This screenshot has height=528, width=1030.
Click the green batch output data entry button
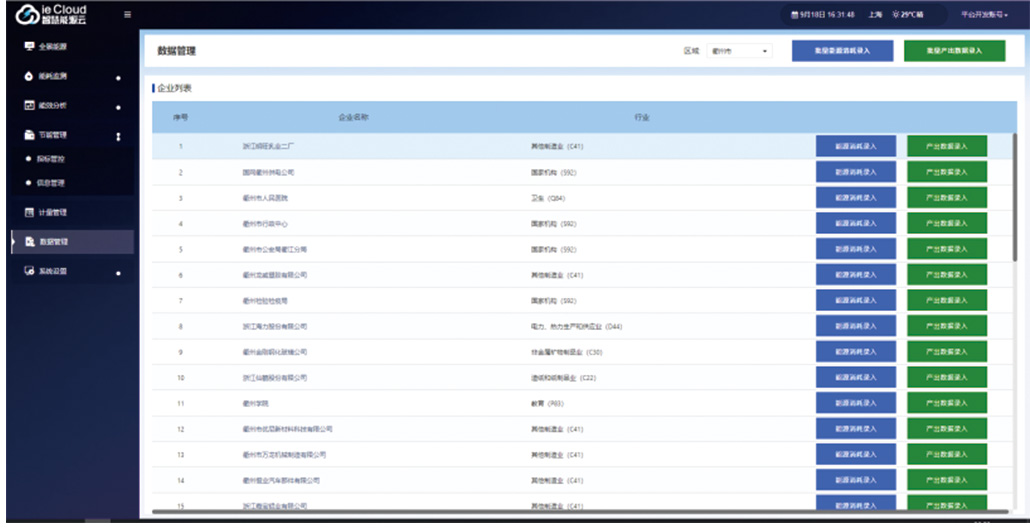(x=954, y=51)
